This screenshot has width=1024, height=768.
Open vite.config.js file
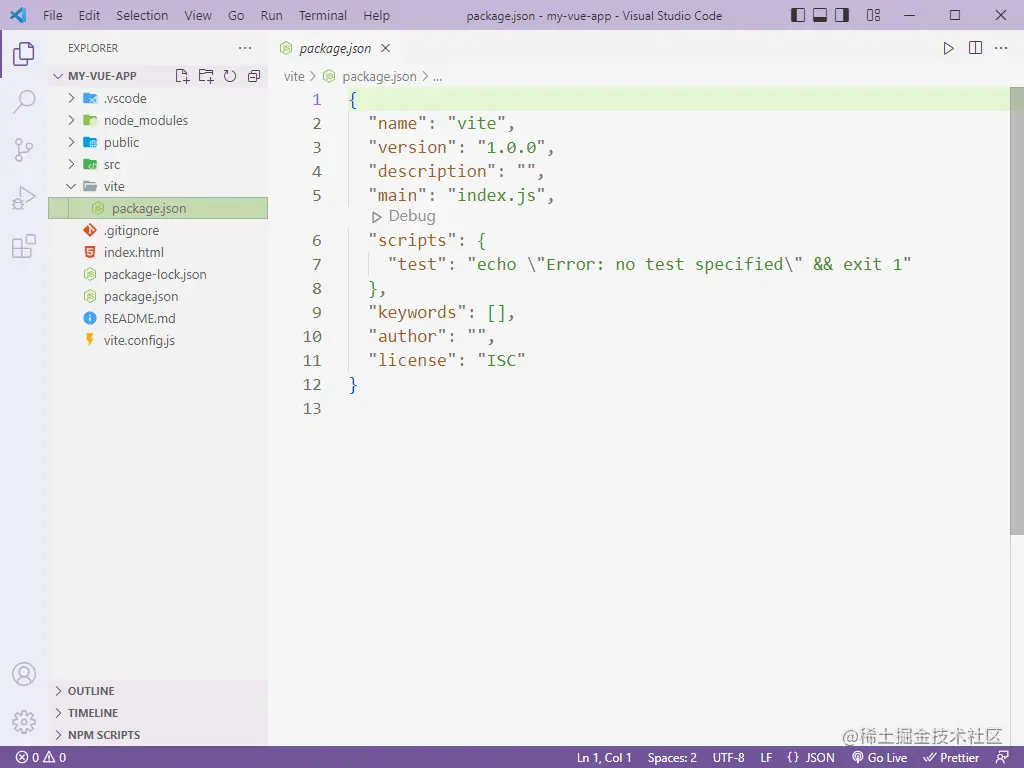[158, 340]
